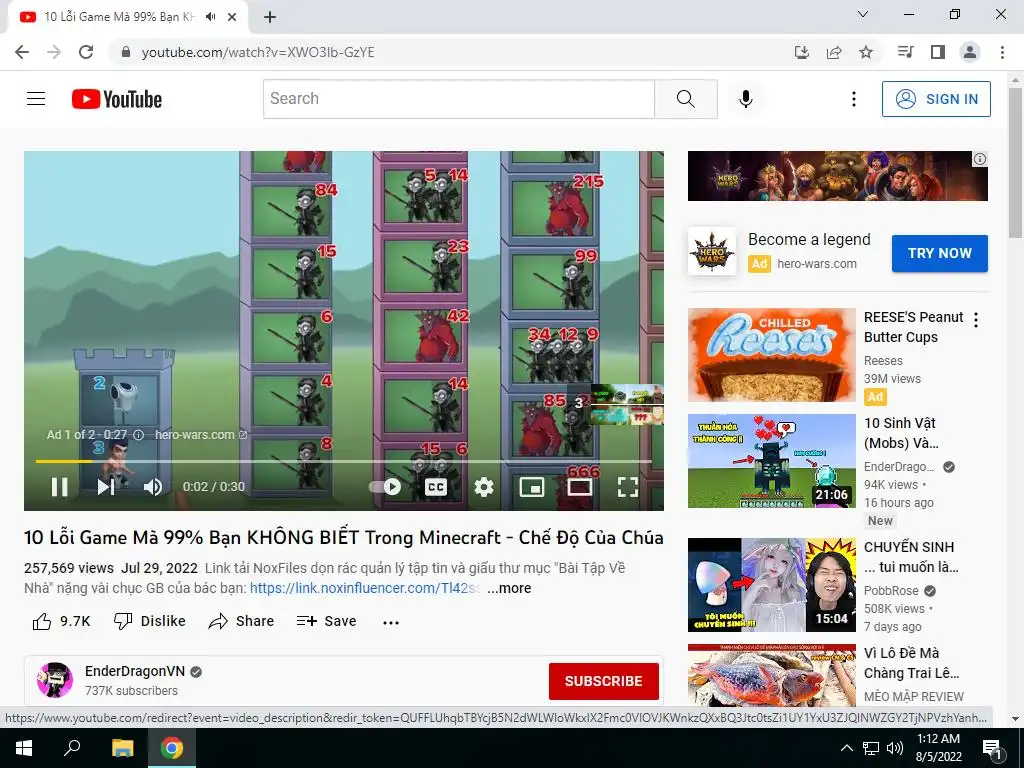Toggle the autoplay switch in player
This screenshot has height=768, width=1024.
[x=385, y=487]
